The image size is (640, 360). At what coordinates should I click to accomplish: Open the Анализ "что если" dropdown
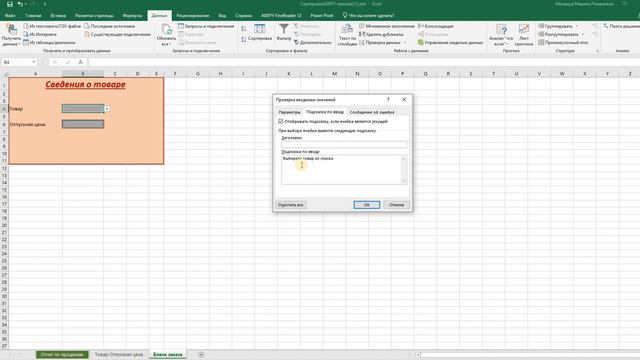tap(501, 35)
